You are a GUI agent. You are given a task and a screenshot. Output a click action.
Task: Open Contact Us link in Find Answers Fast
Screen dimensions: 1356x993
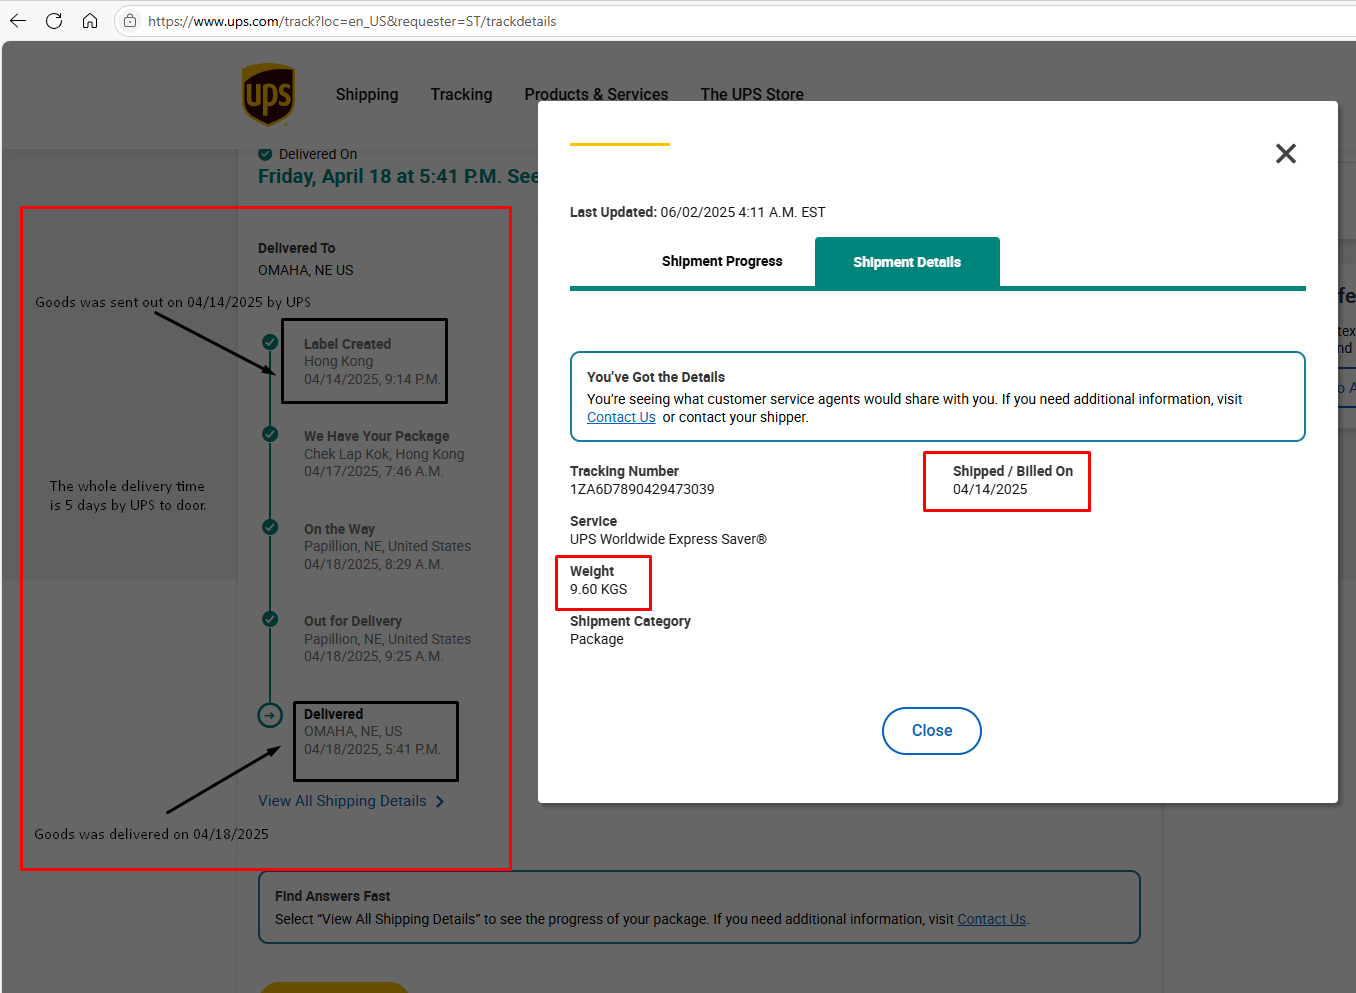(x=992, y=919)
